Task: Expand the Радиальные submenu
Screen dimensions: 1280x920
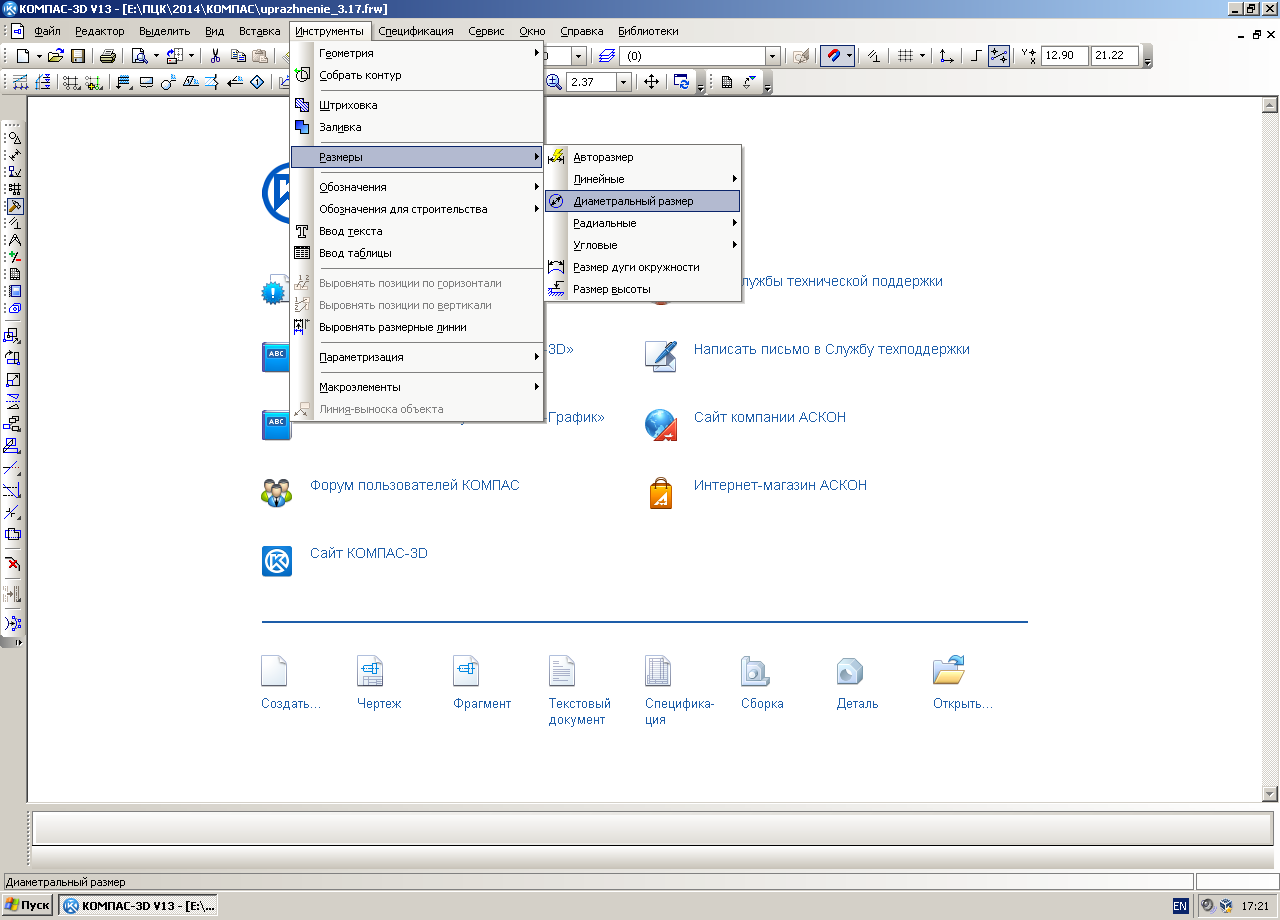Action: coord(643,223)
